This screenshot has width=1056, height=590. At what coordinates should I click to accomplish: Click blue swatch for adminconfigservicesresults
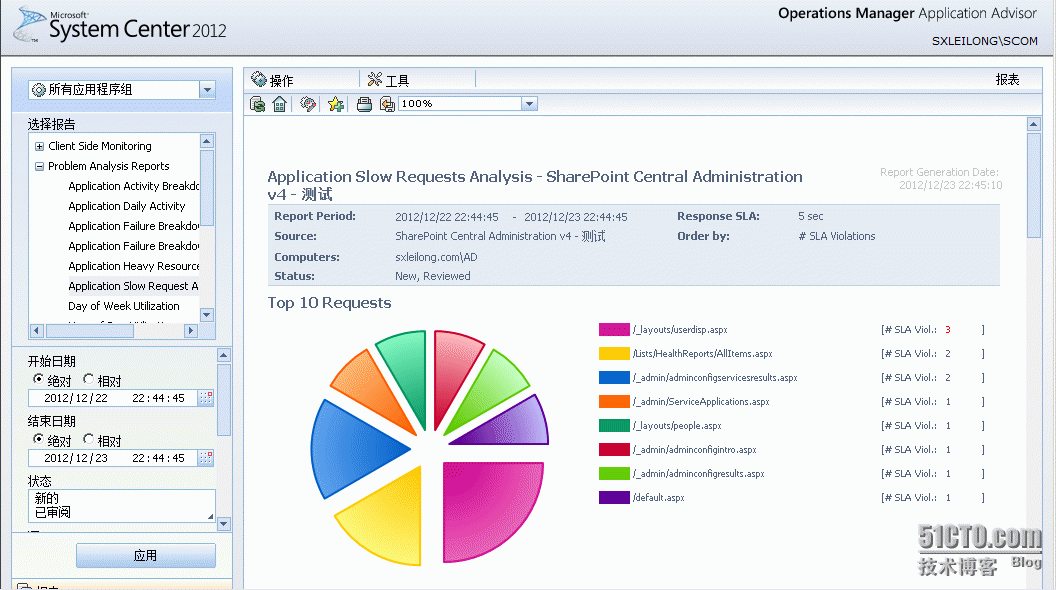tap(614, 377)
